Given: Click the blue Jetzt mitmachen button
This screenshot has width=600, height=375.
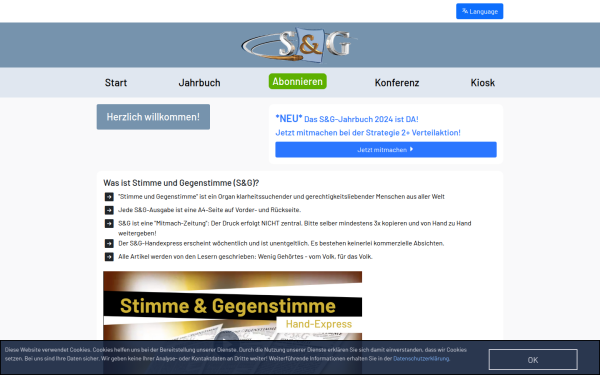Looking at the screenshot, I should pos(386,150).
